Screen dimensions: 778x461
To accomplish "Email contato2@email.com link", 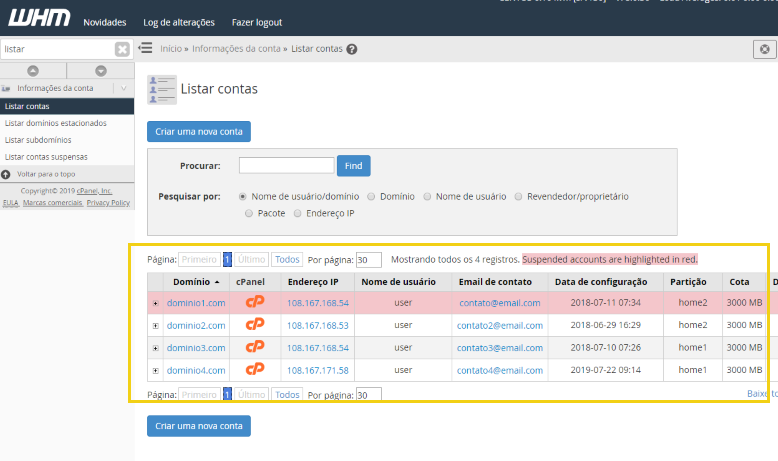I will coord(500,326).
